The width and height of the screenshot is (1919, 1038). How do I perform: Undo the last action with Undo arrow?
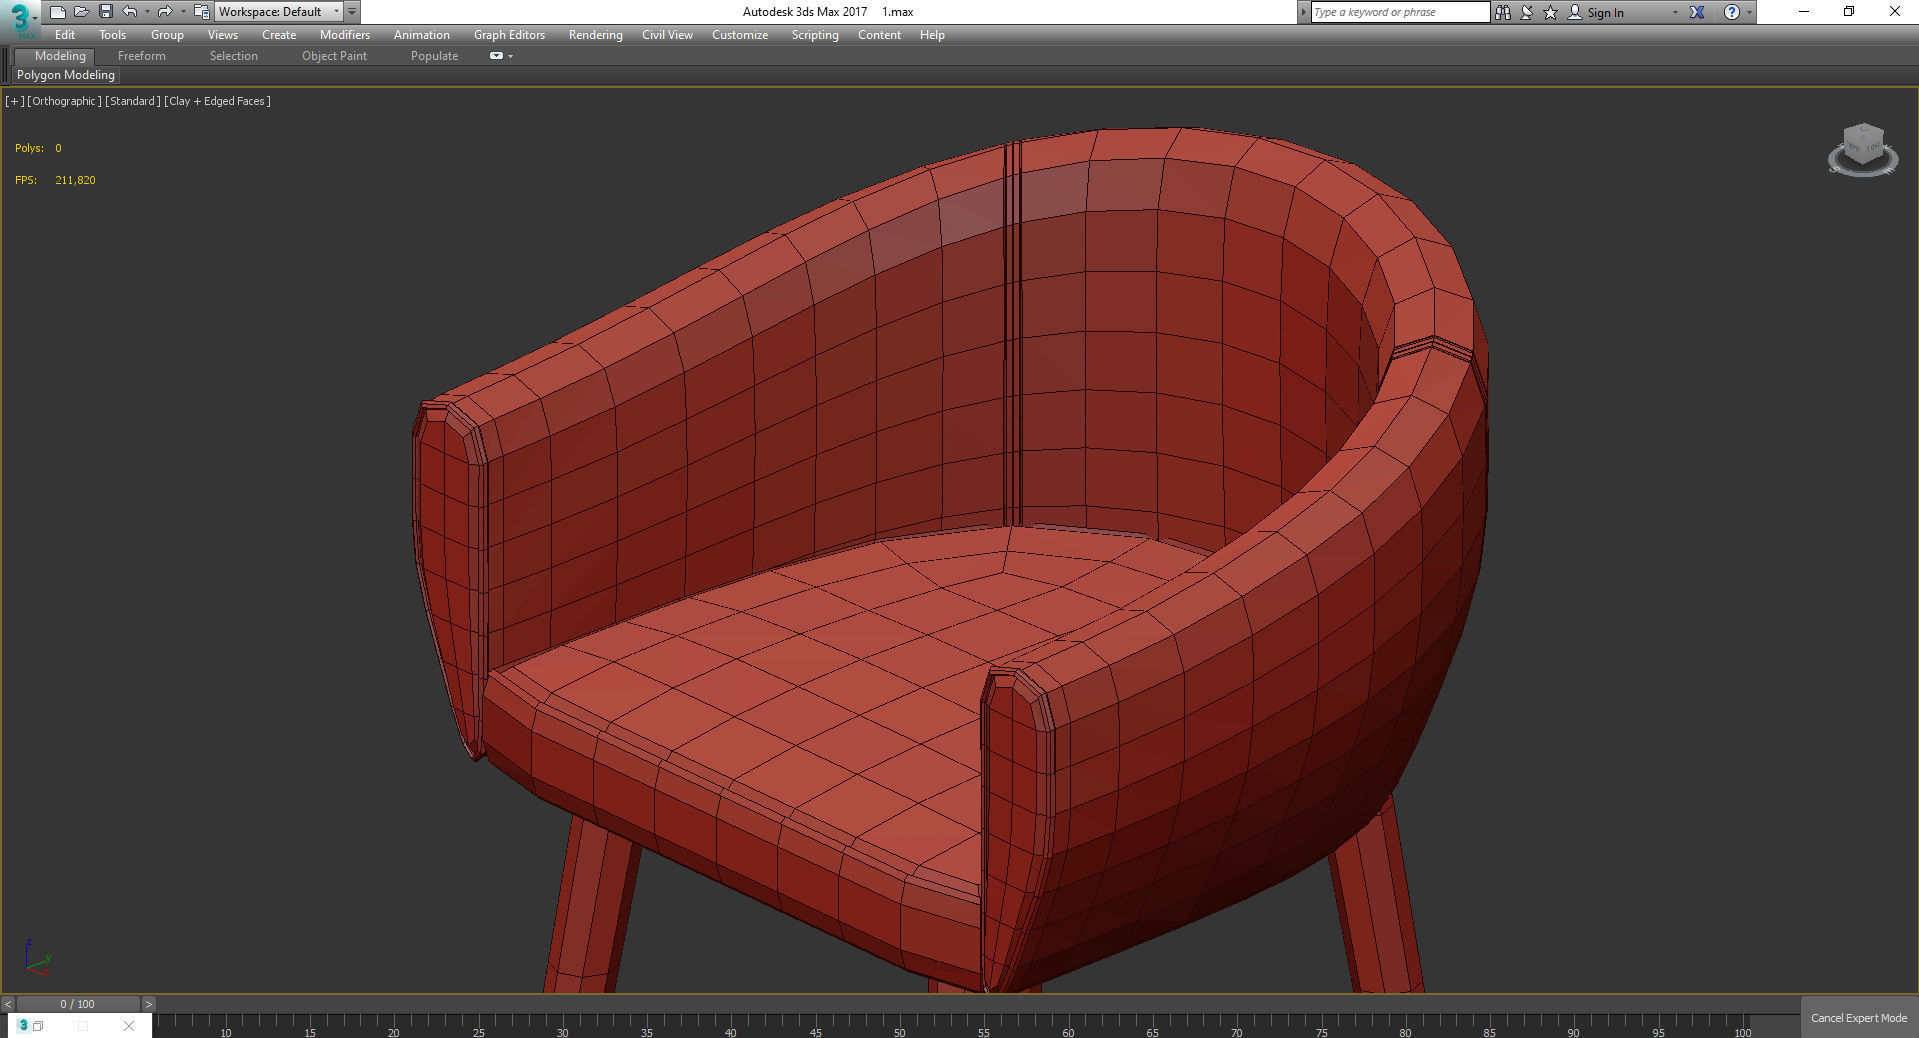coord(130,12)
